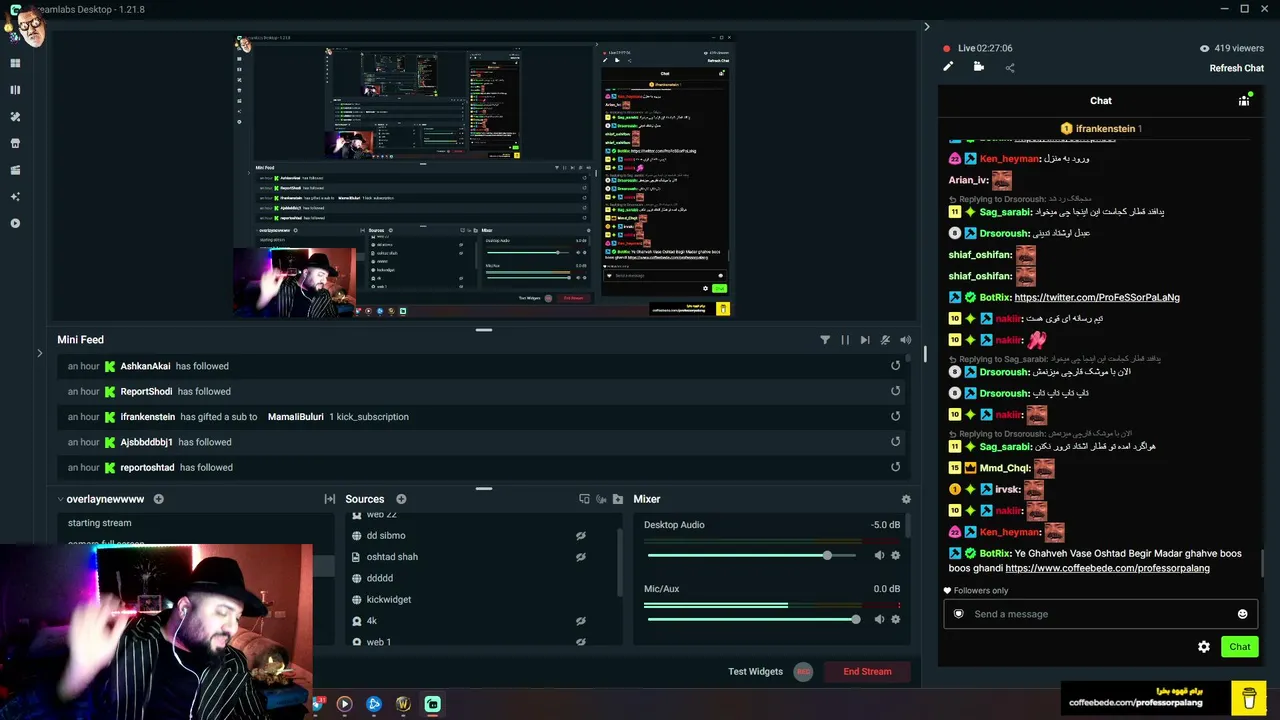This screenshot has width=1280, height=720.
Task: Open the Streamlabs taskbar icon
Action: [433, 704]
